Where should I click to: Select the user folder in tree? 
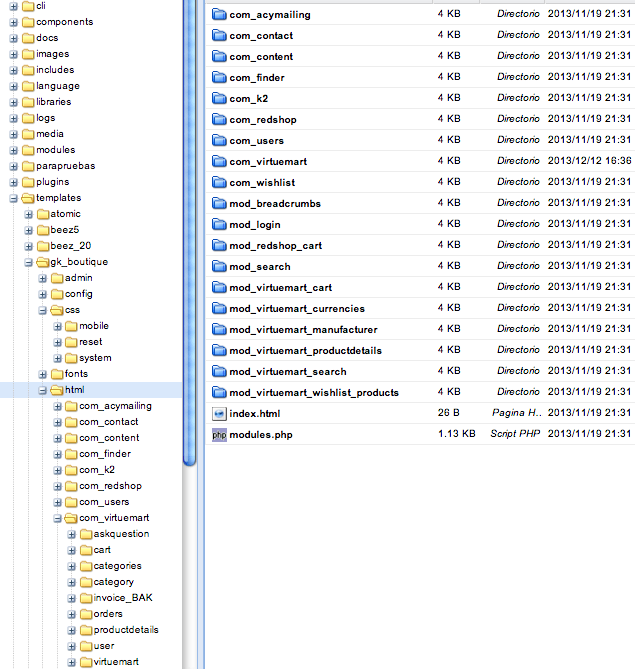click(104, 646)
